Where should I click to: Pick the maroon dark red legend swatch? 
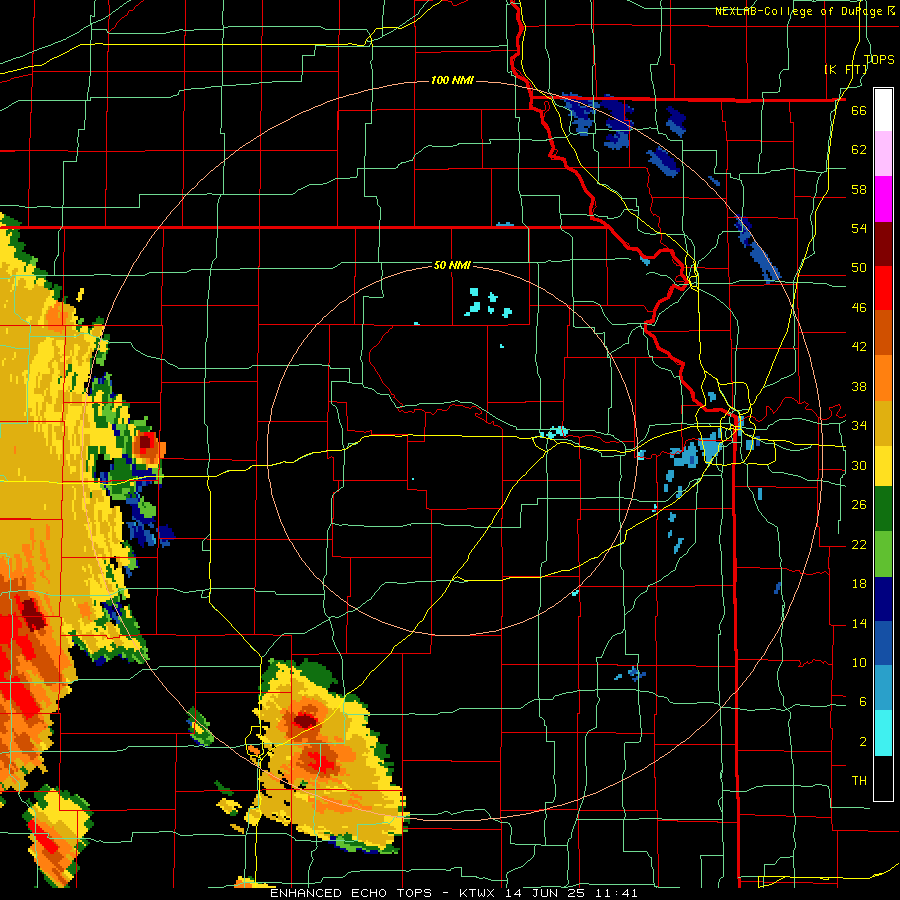point(883,244)
